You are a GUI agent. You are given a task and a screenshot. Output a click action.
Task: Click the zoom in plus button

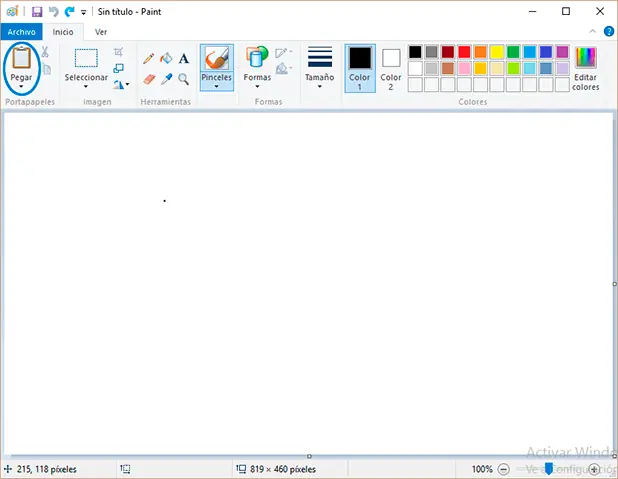coord(594,469)
